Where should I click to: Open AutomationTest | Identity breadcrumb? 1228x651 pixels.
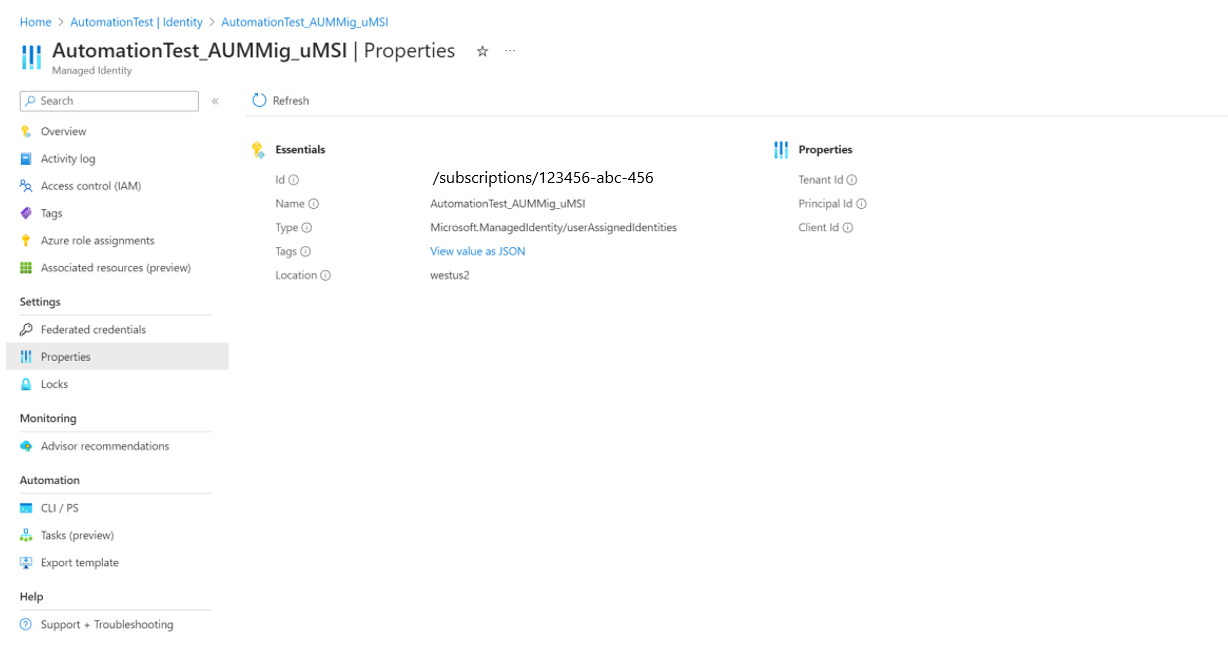(x=136, y=22)
